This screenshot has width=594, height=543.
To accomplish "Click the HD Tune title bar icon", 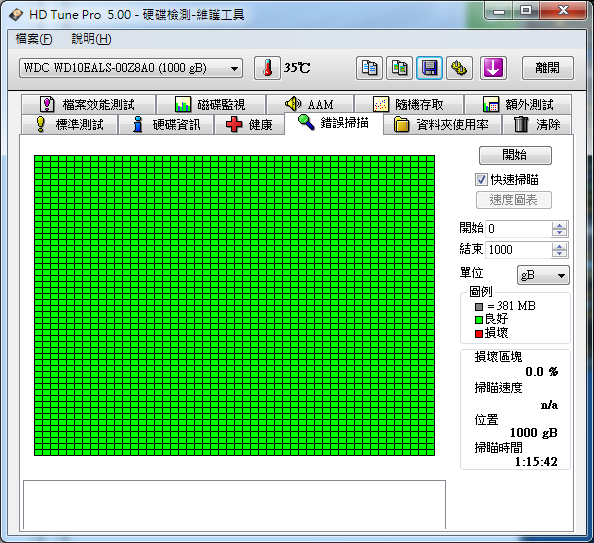I will tap(16, 15).
